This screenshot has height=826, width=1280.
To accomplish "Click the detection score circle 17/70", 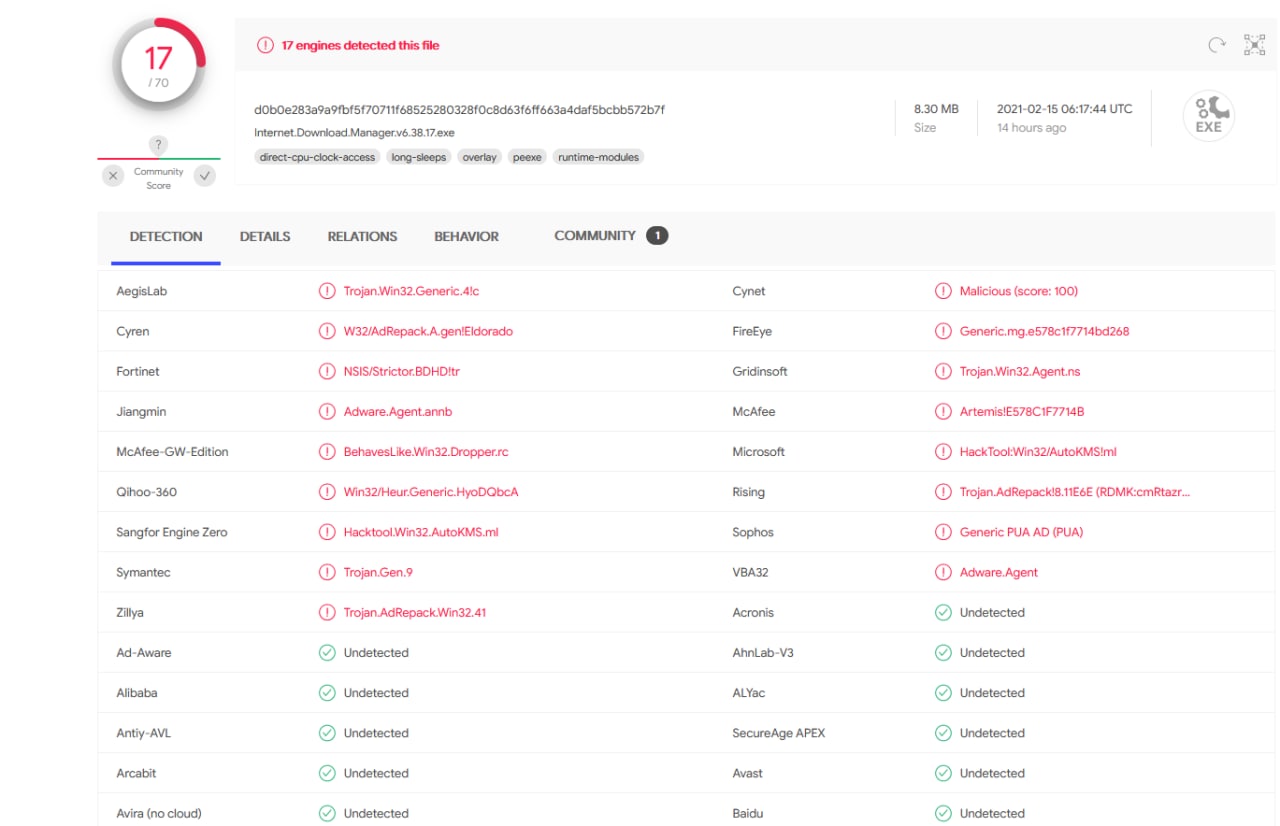I will click(x=158, y=66).
